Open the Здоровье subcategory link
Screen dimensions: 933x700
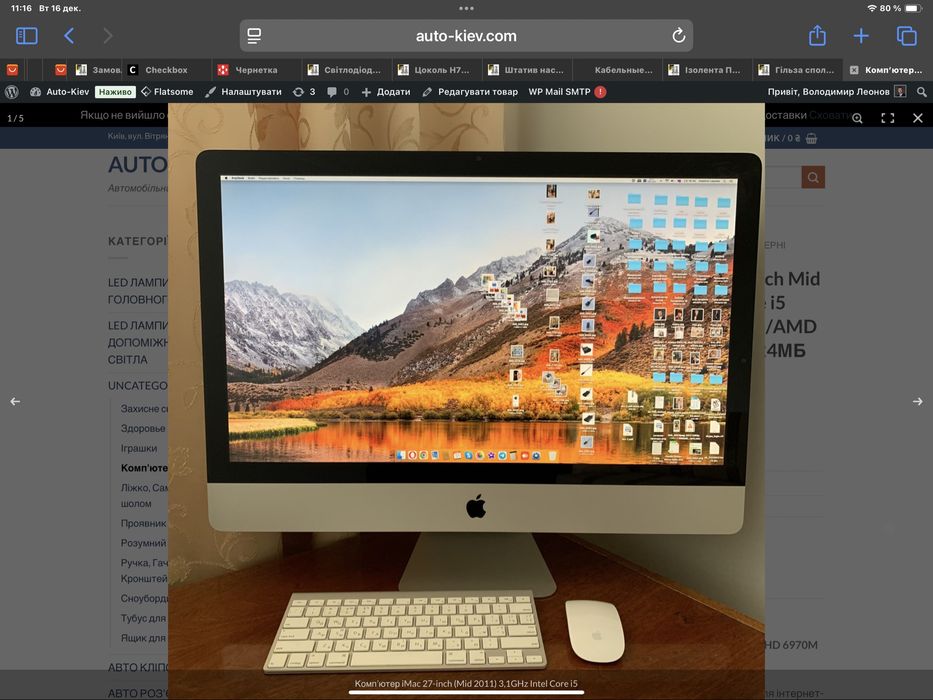[143, 429]
